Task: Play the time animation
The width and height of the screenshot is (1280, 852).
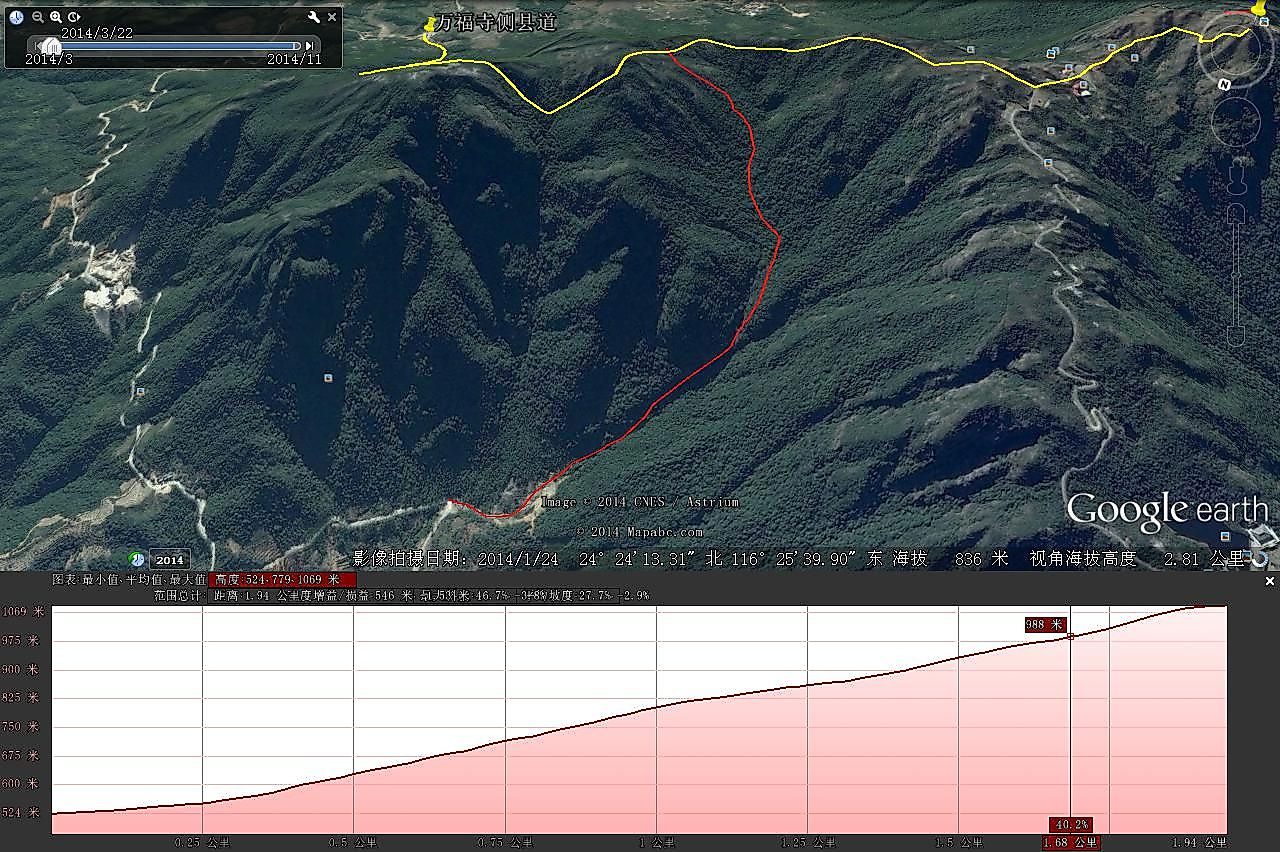Action: coord(74,17)
